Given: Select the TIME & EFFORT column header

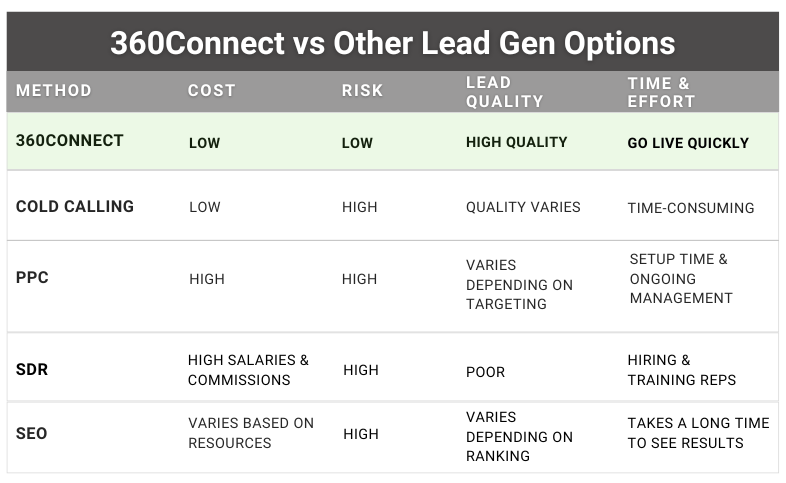Looking at the screenshot, I should pos(661,92).
